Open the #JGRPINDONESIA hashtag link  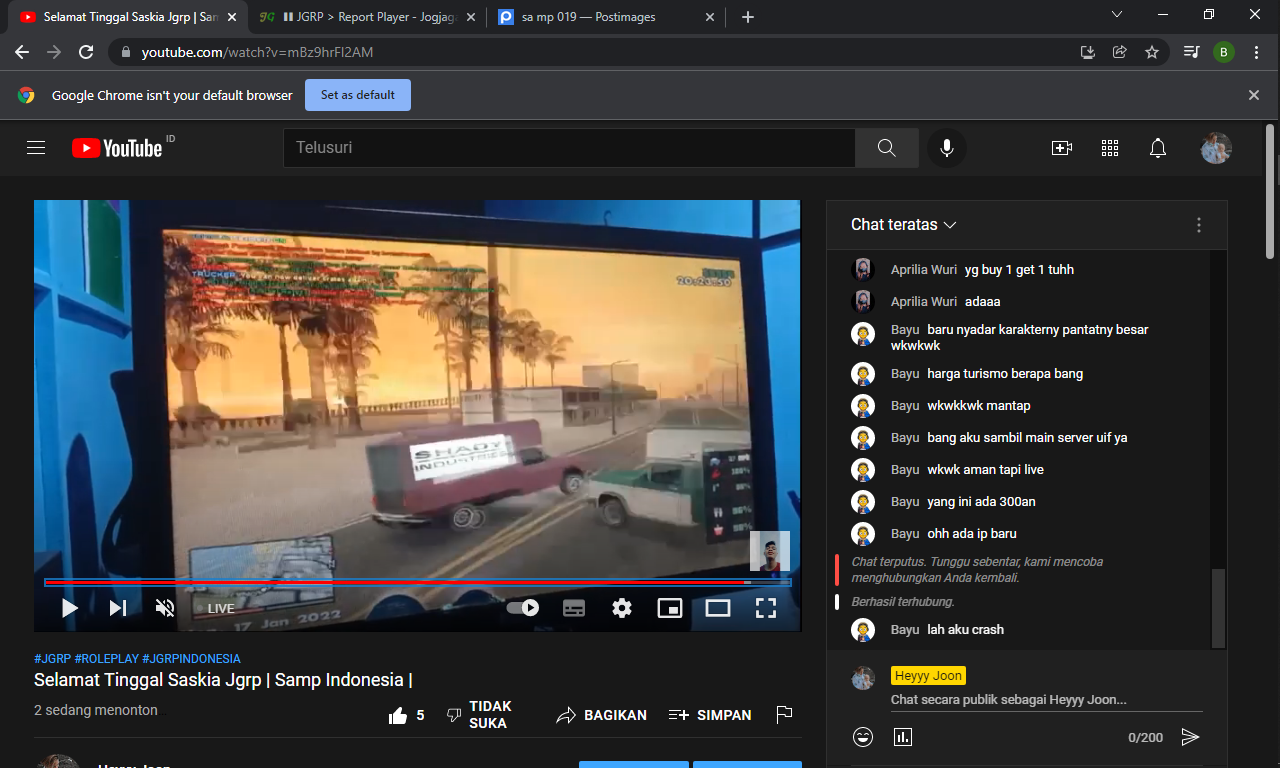192,659
